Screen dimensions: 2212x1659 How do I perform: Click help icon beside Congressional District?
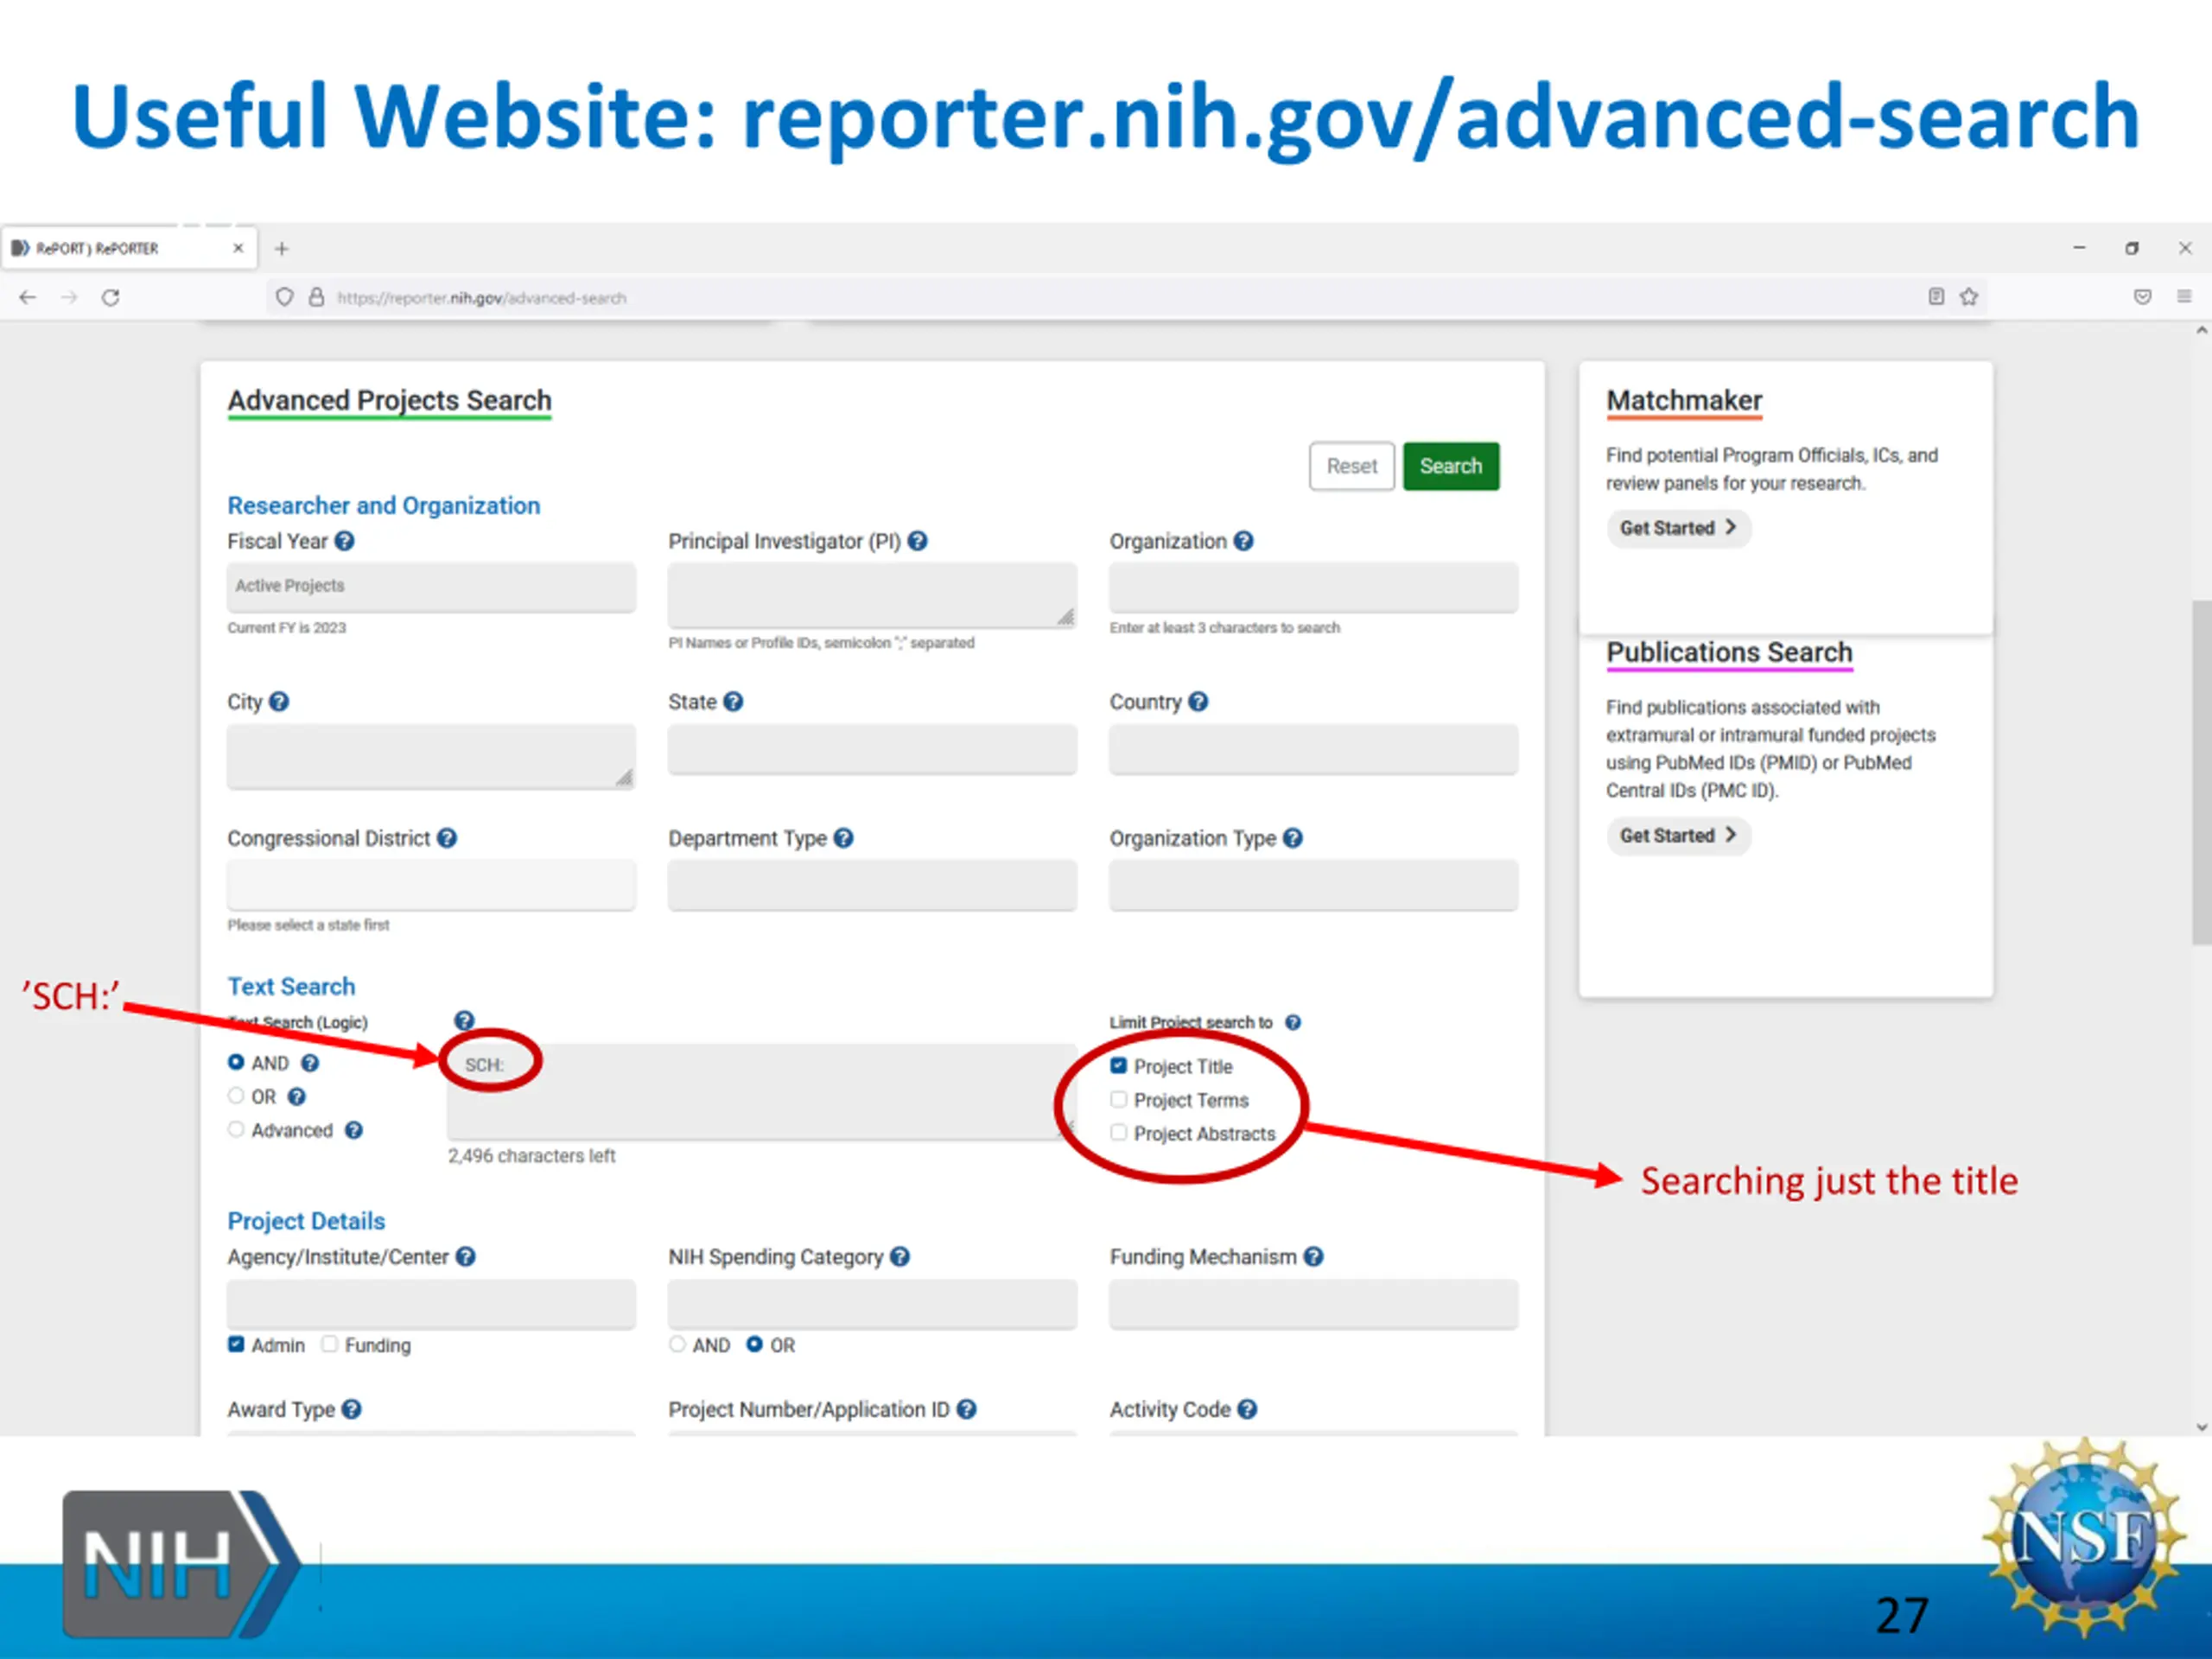click(x=447, y=838)
